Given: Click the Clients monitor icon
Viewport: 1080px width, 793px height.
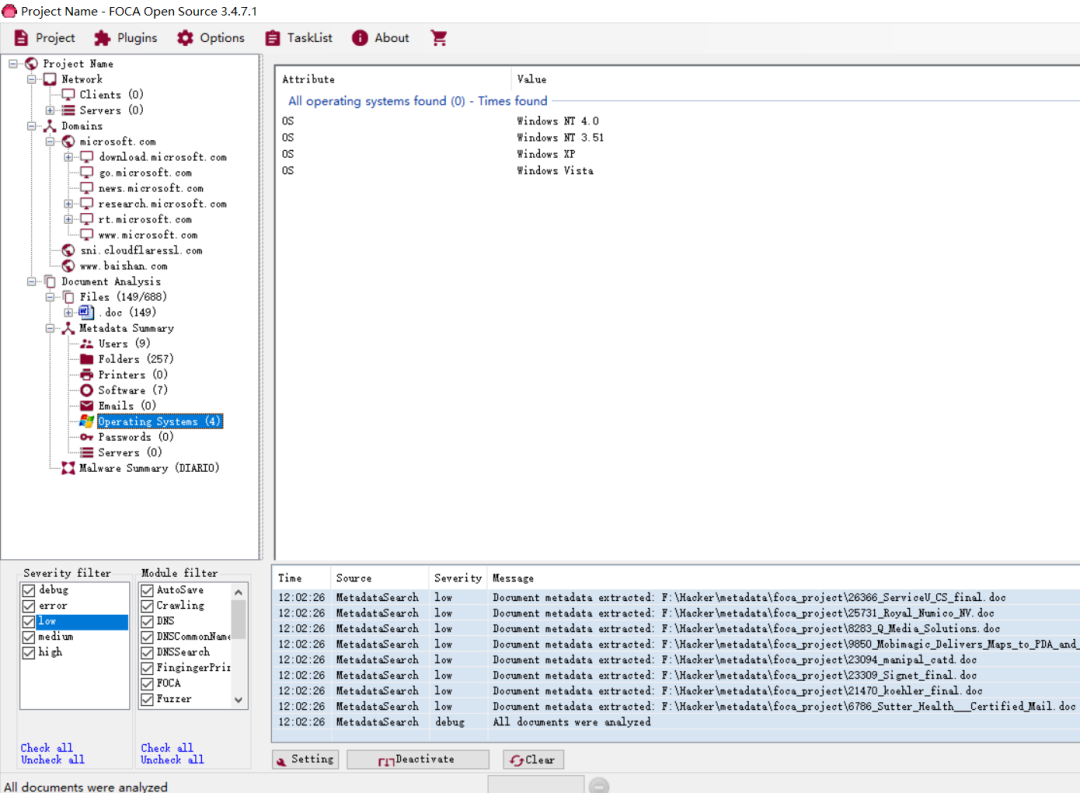Looking at the screenshot, I should click(x=68, y=94).
